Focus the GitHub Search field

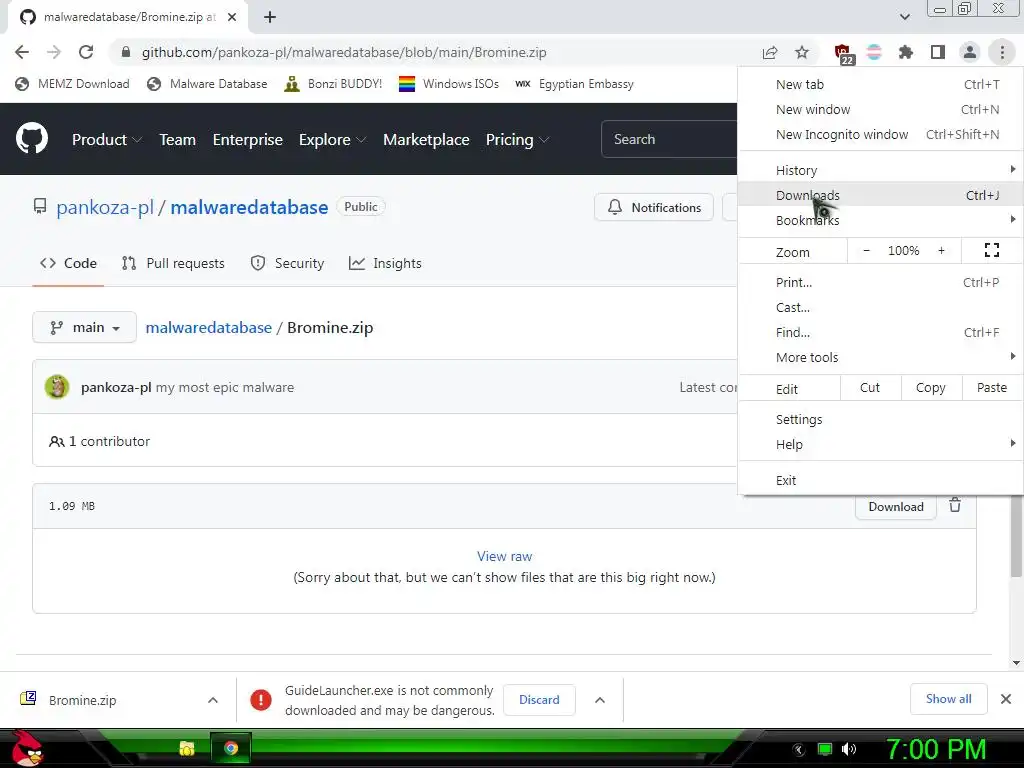pyautogui.click(x=669, y=139)
